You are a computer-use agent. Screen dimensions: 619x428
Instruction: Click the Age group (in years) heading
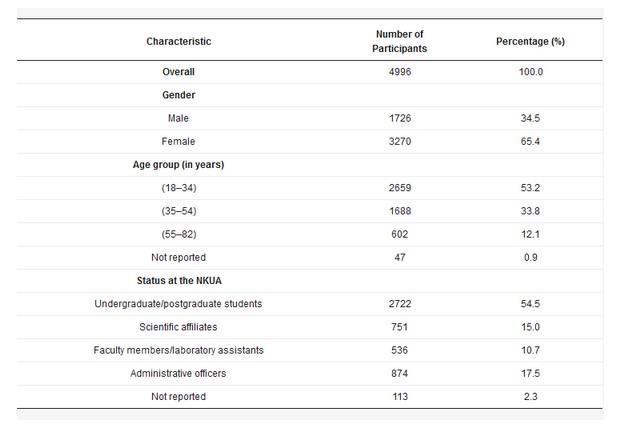(179, 164)
